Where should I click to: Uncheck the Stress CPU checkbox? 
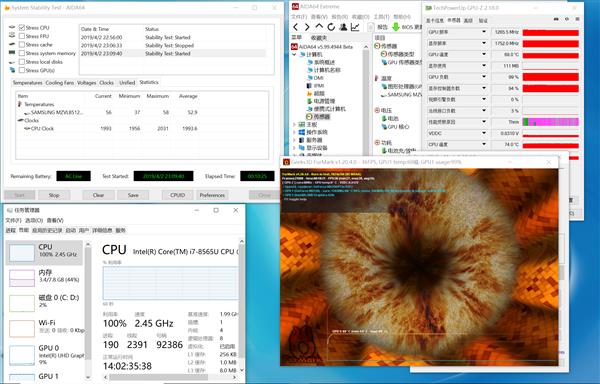tap(22, 28)
